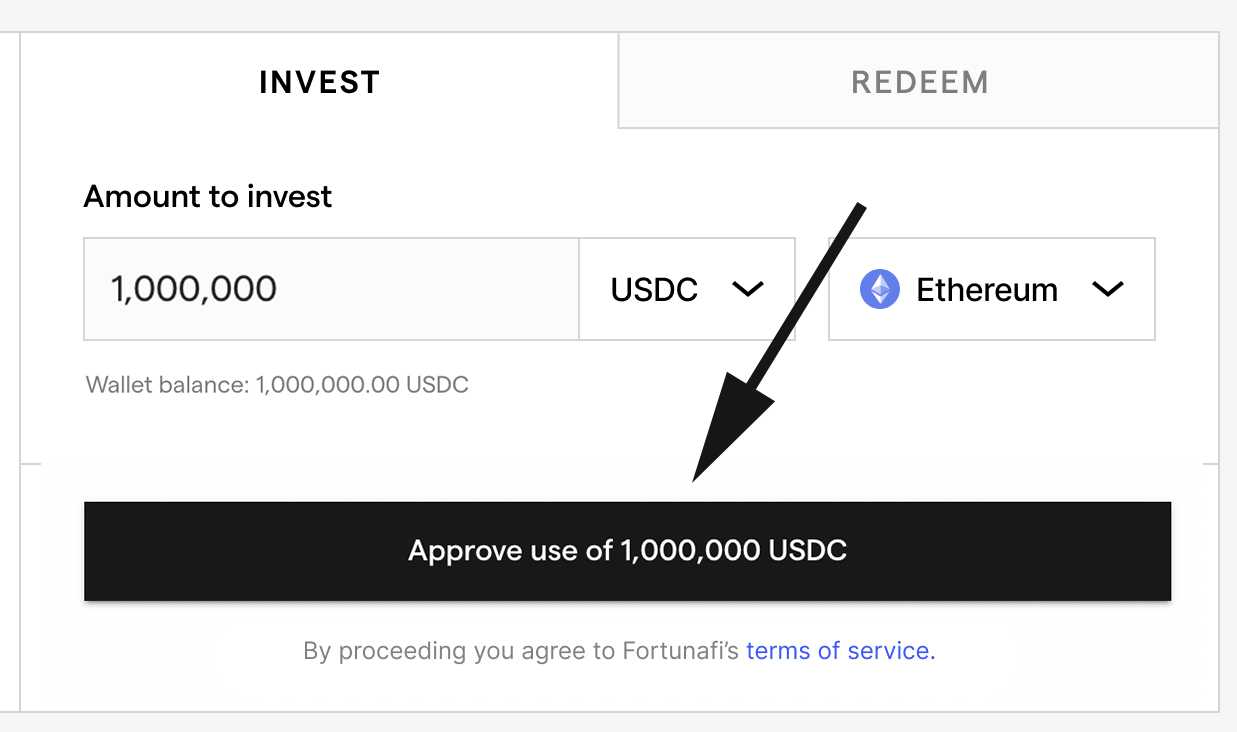Click the Ethereum diamond logo icon

click(880, 289)
